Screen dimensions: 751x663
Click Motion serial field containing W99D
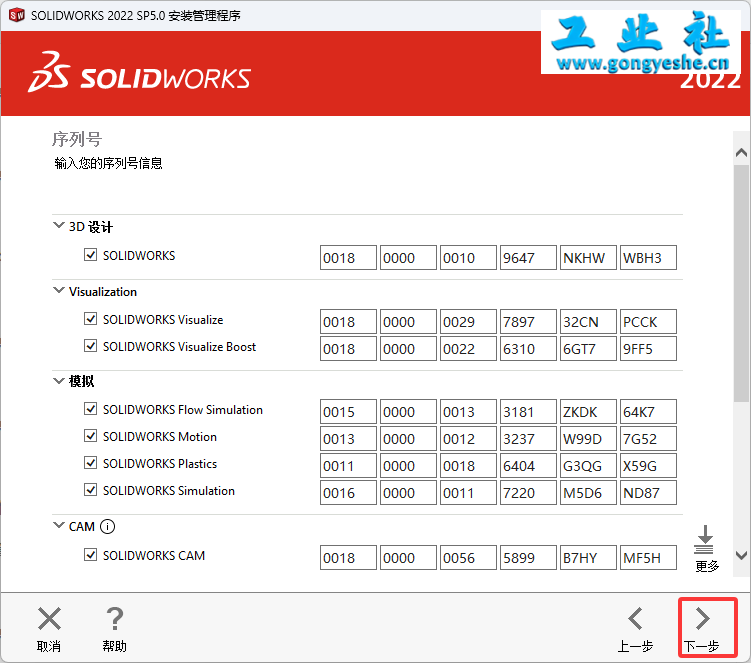point(588,438)
